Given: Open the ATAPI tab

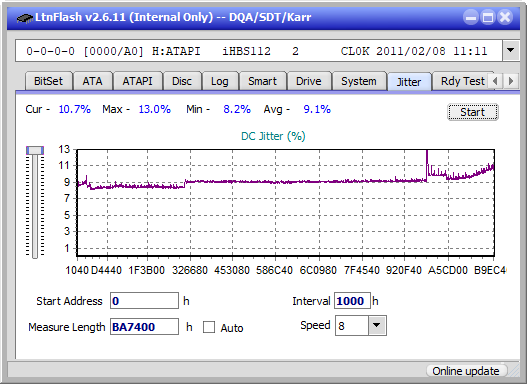Looking at the screenshot, I should click(137, 81).
